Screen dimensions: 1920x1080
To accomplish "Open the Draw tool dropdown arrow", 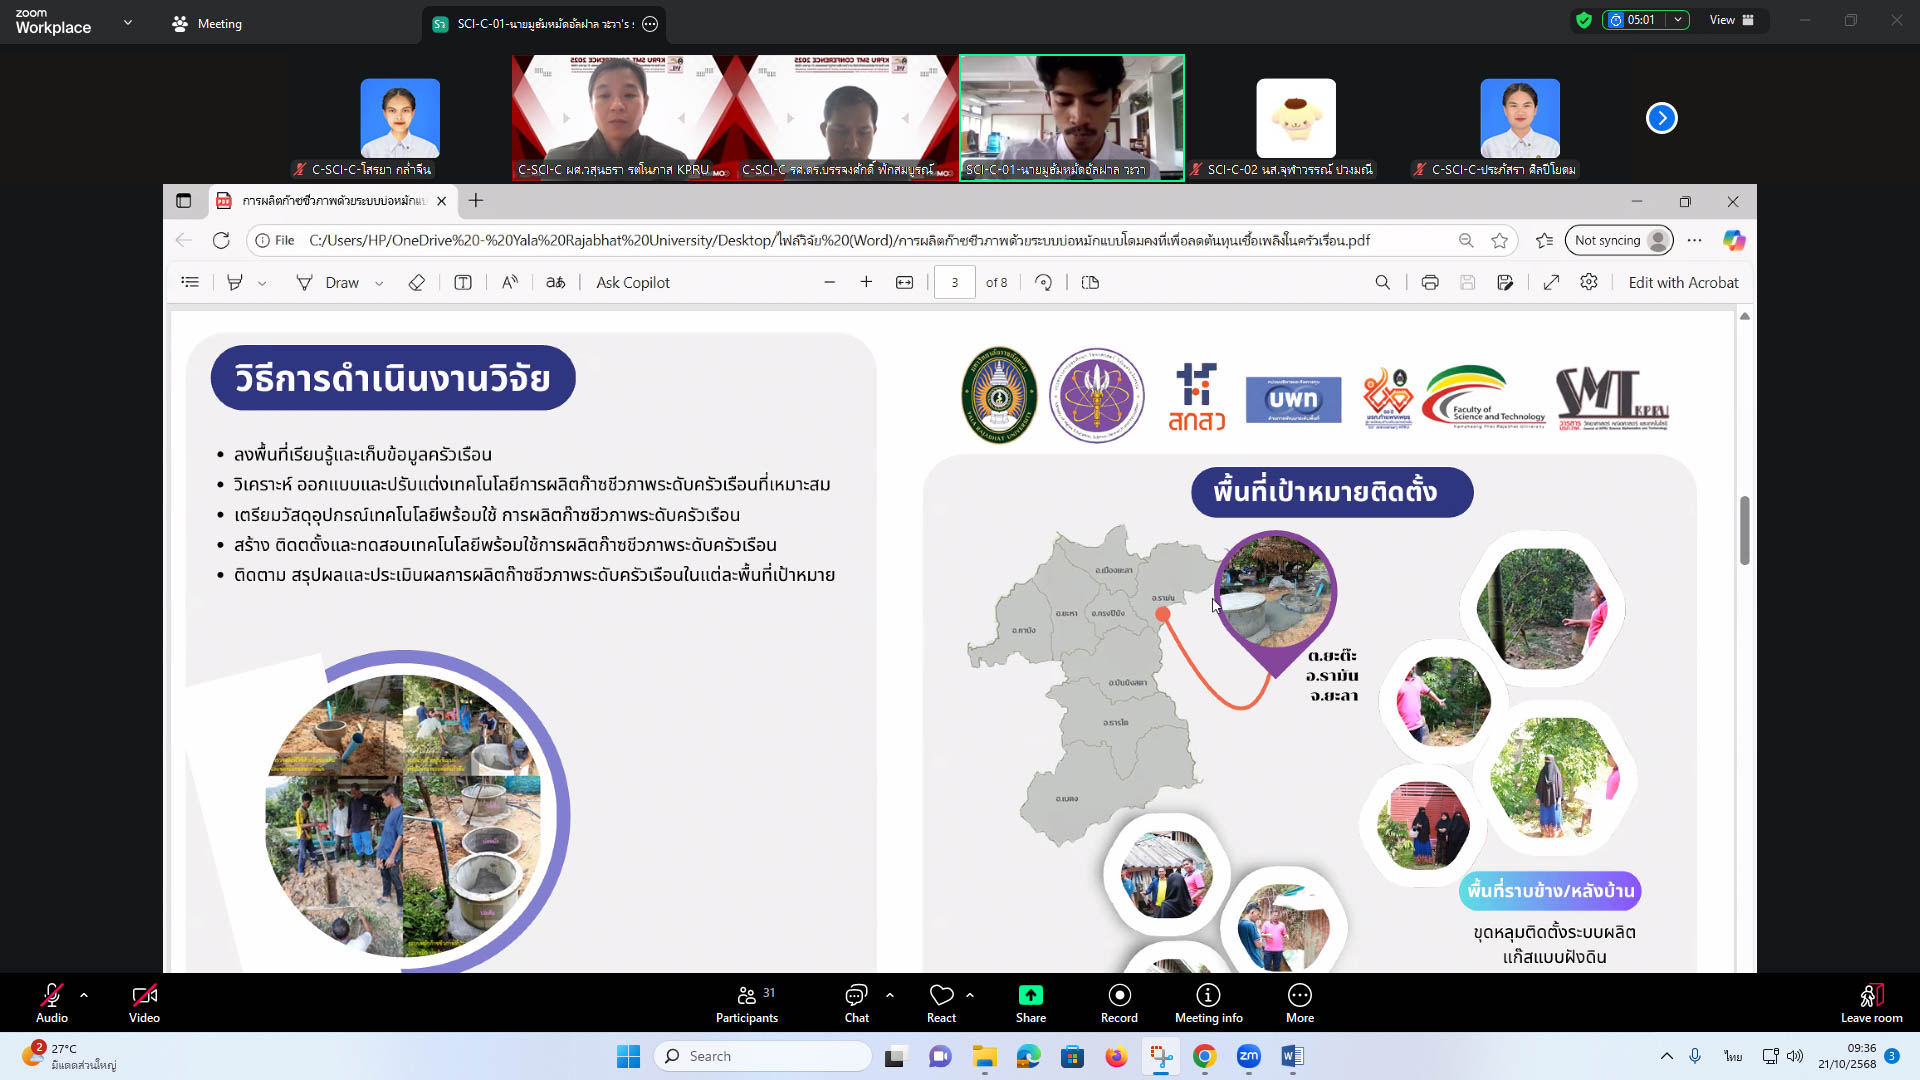I will [379, 284].
